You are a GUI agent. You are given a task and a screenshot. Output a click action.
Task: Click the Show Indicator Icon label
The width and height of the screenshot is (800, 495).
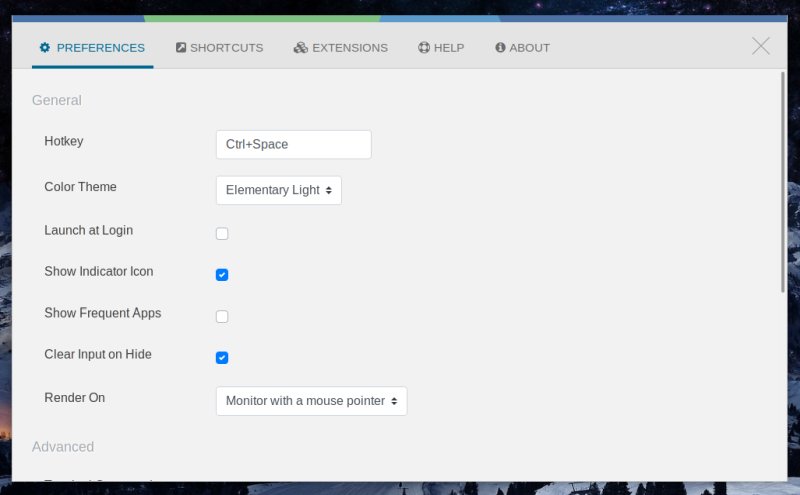pyautogui.click(x=98, y=271)
